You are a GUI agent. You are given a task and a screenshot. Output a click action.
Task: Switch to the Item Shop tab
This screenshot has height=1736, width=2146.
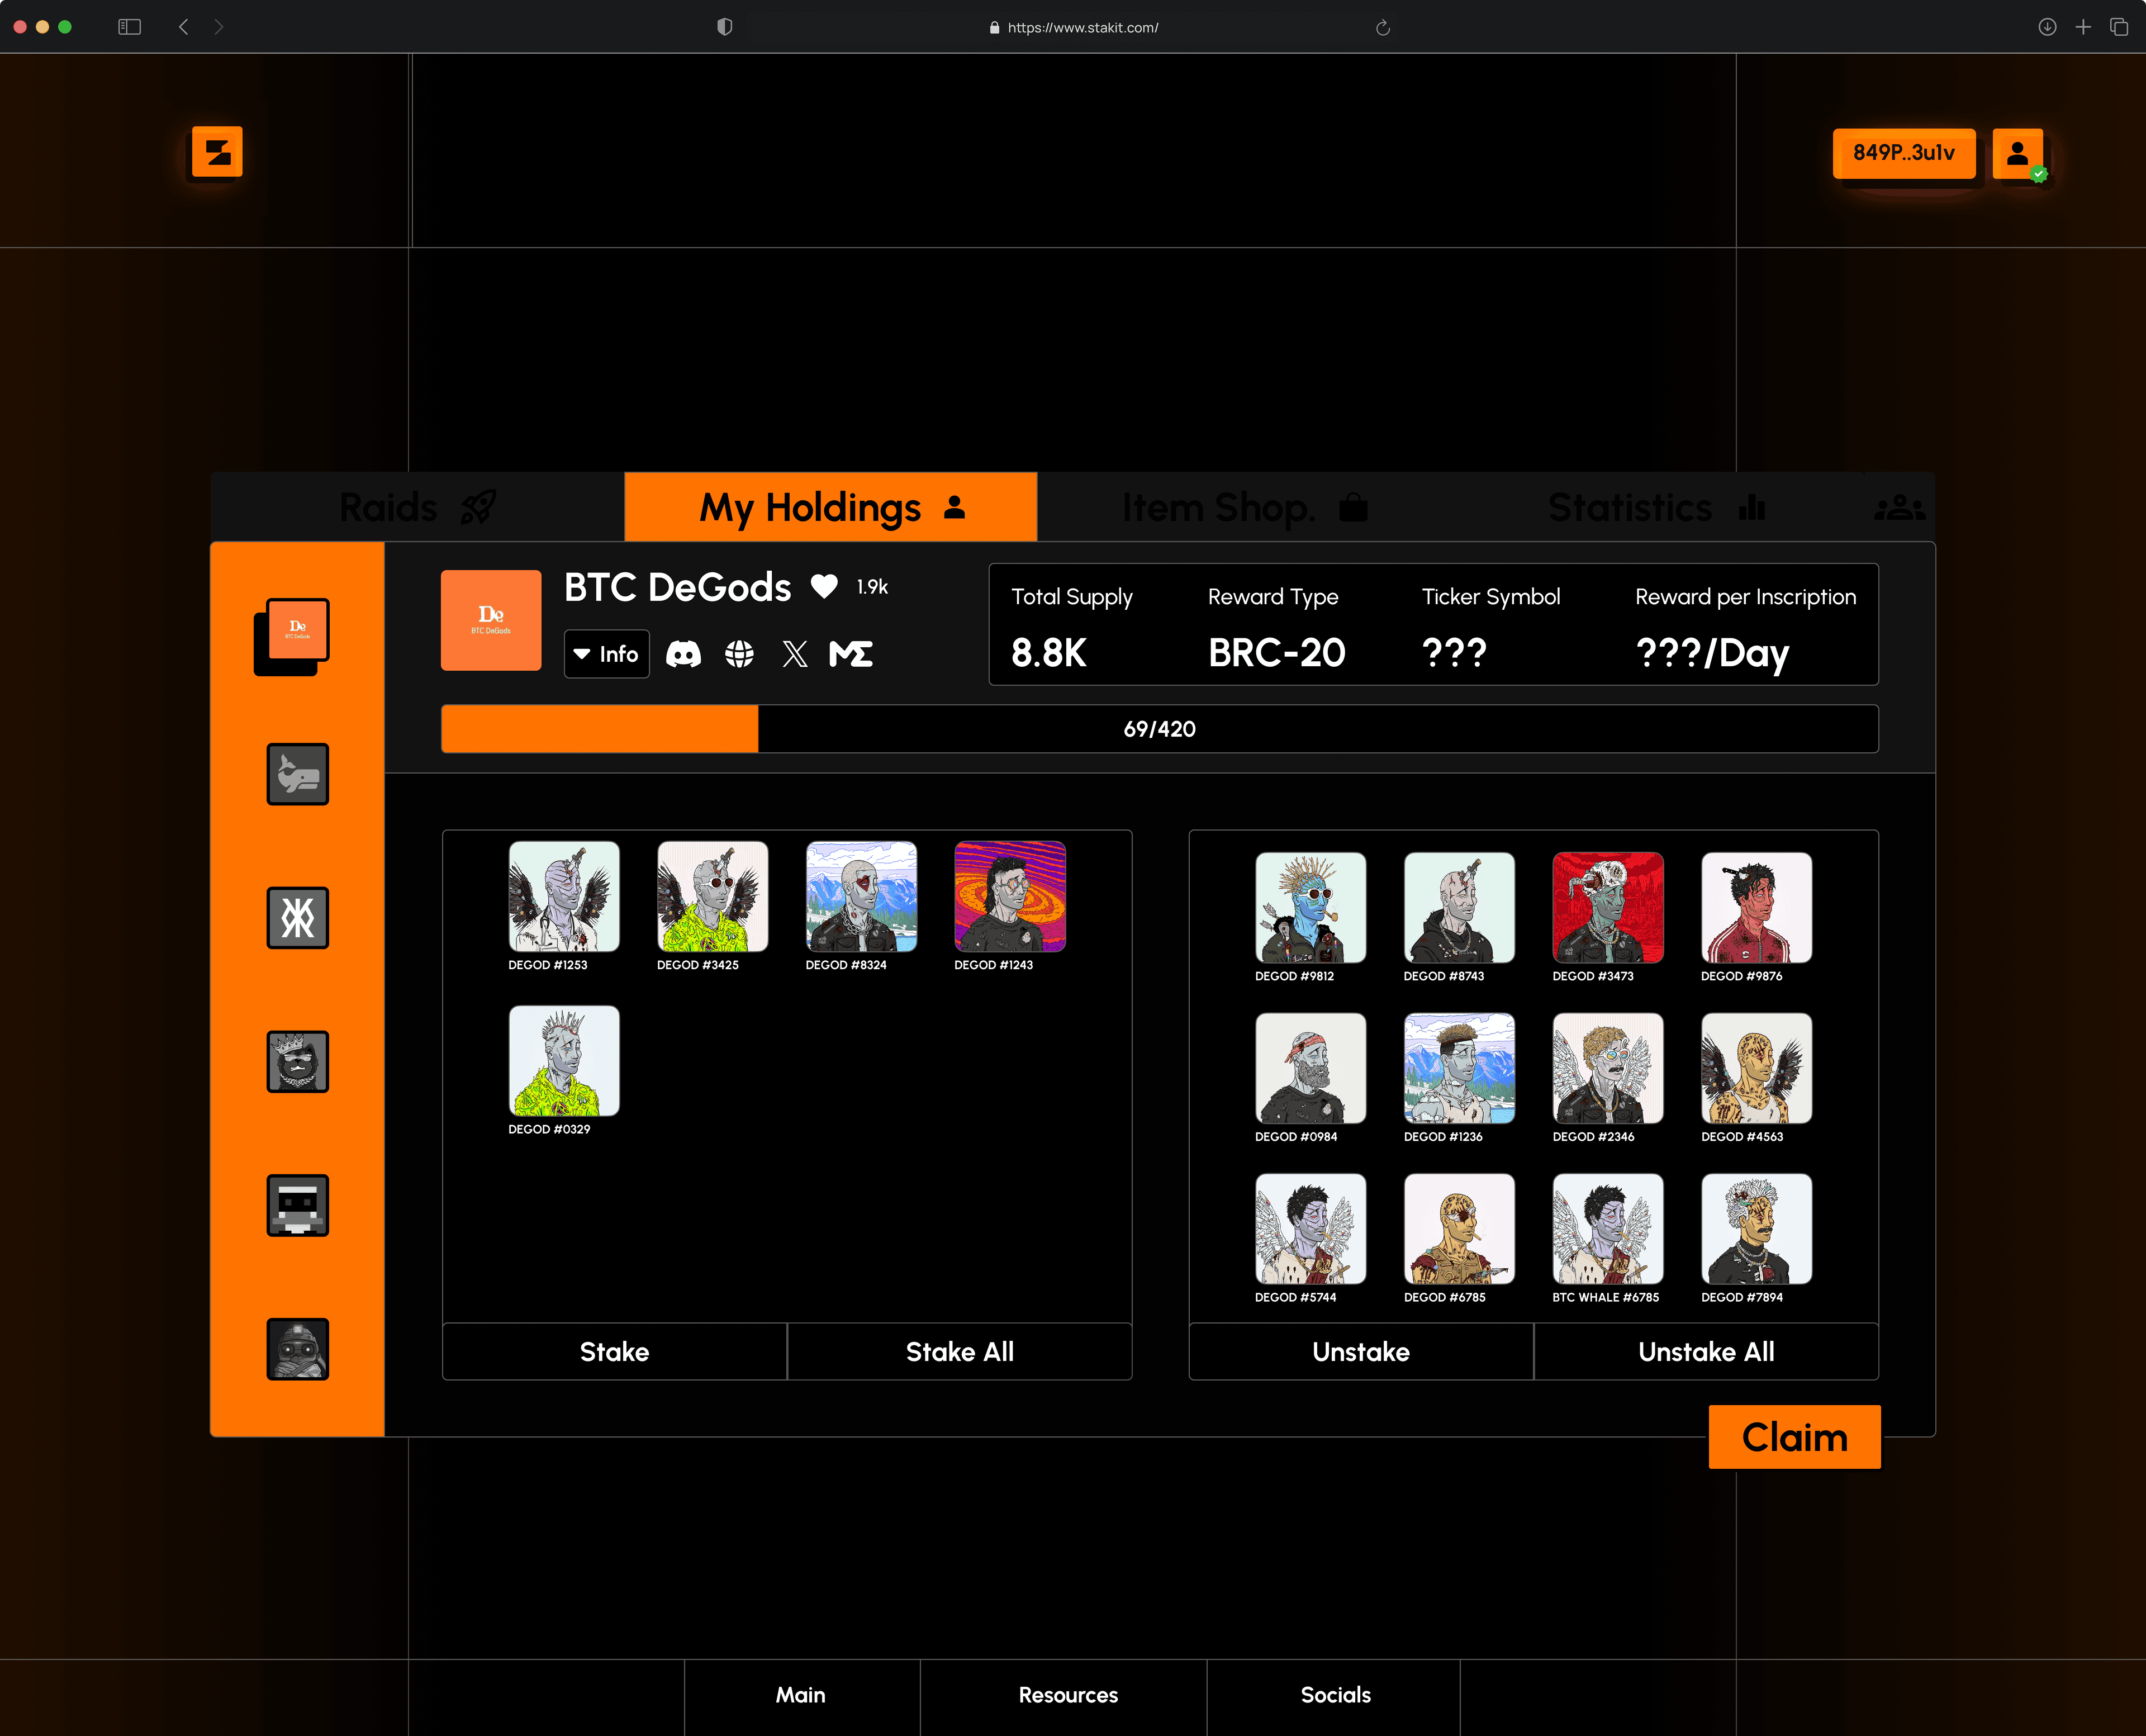pyautogui.click(x=1244, y=507)
